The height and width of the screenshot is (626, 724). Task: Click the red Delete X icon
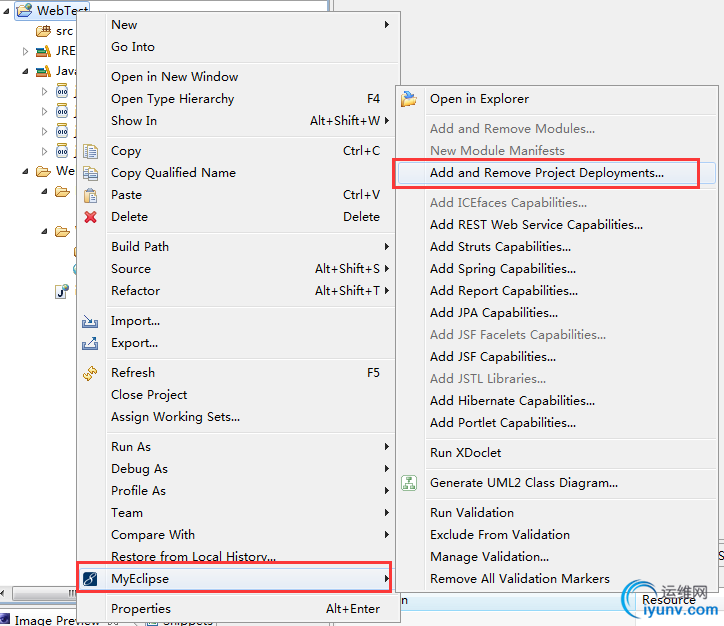90,217
